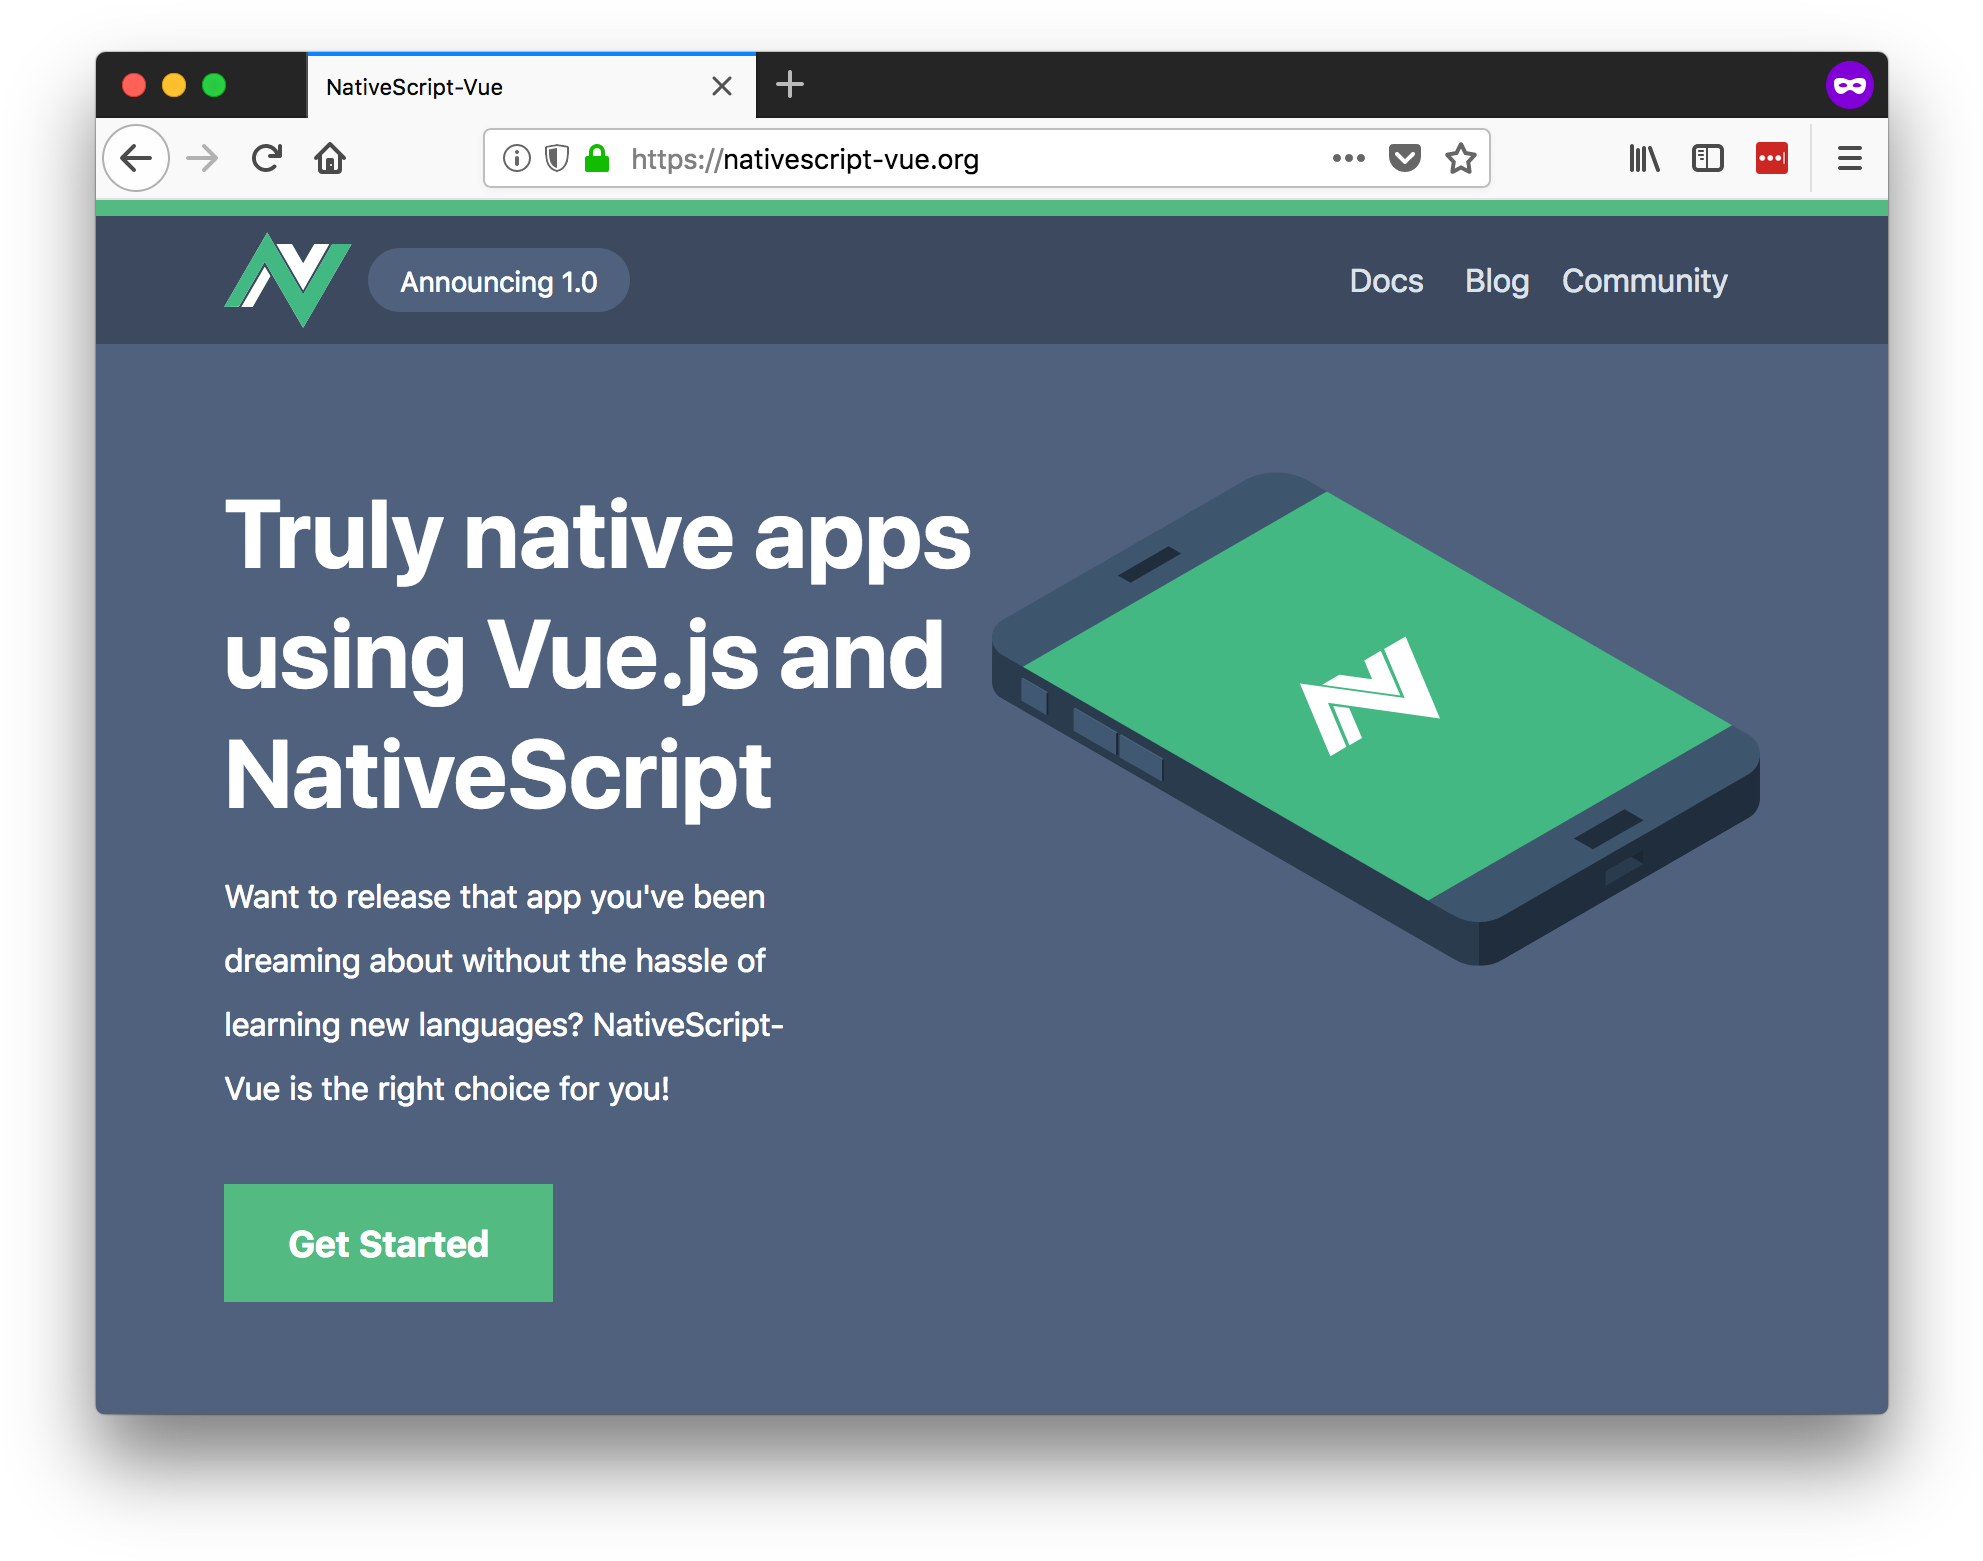The height and width of the screenshot is (1561, 1983).
Task: Select the NativeScript-Vue tab
Action: click(x=531, y=86)
